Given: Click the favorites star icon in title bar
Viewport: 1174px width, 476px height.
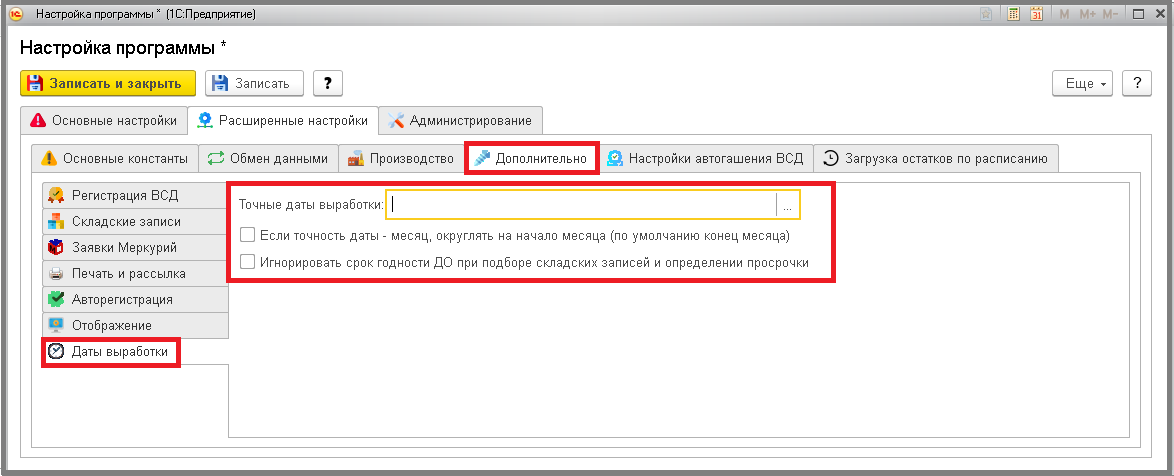Looking at the screenshot, I should (987, 13).
